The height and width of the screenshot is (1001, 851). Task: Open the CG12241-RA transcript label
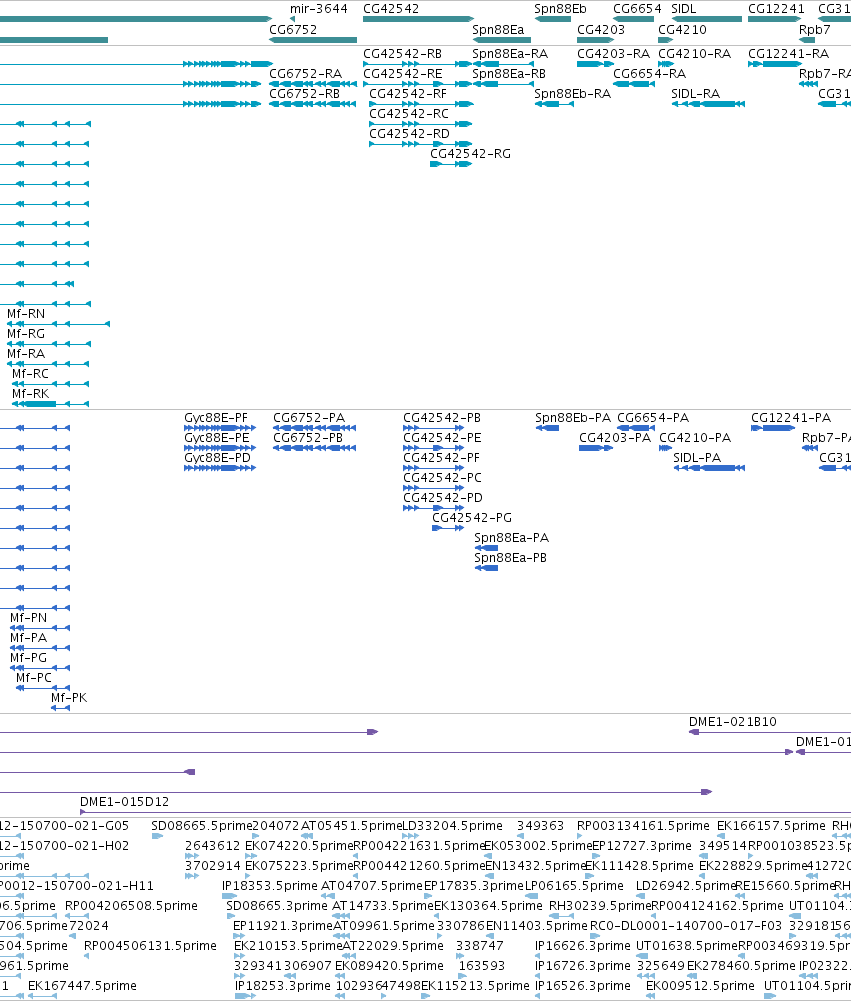tap(788, 54)
